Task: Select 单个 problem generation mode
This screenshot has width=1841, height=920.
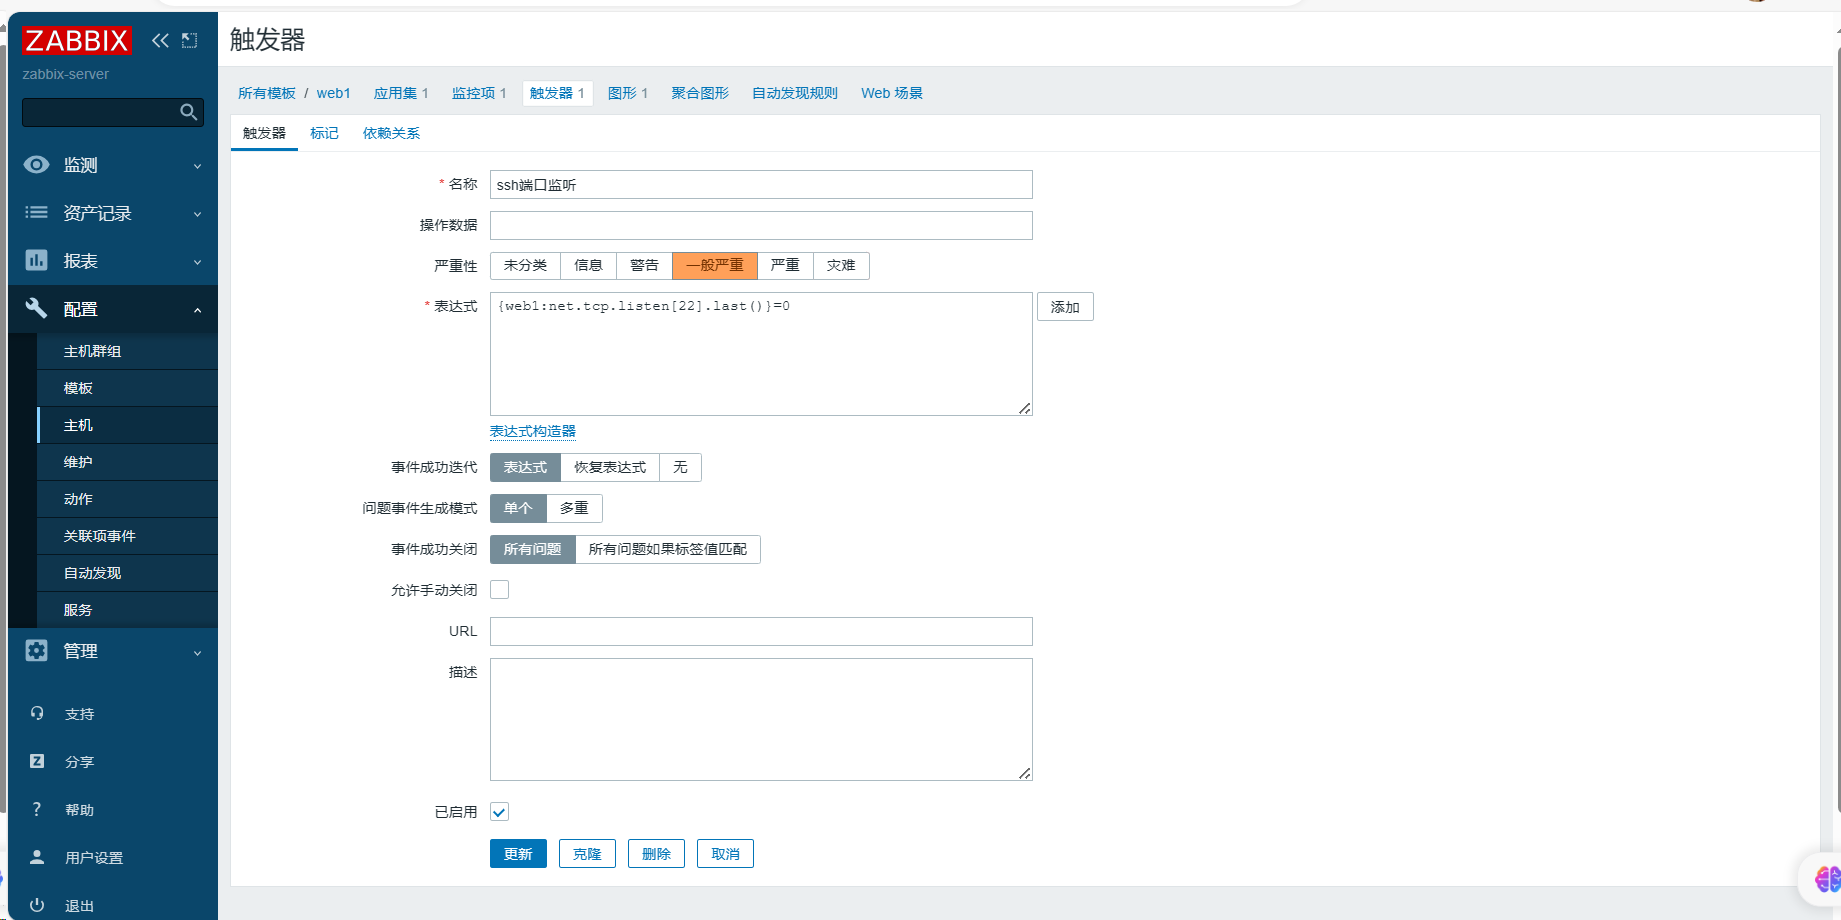Action: (x=518, y=508)
